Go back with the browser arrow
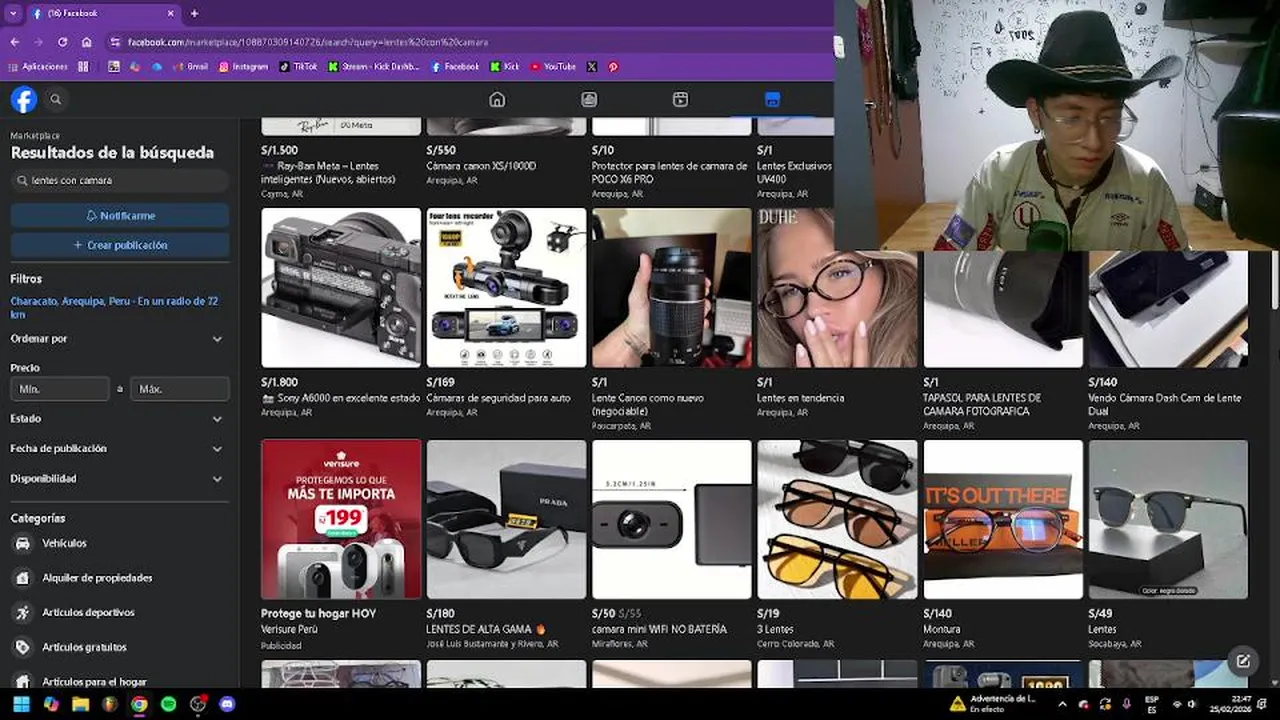 pyautogui.click(x=14, y=42)
